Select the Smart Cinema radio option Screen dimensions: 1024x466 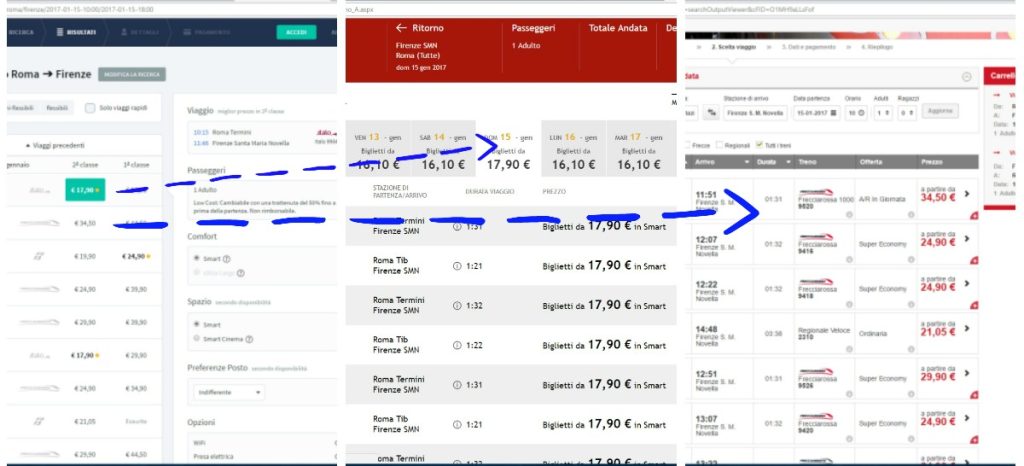click(194, 339)
